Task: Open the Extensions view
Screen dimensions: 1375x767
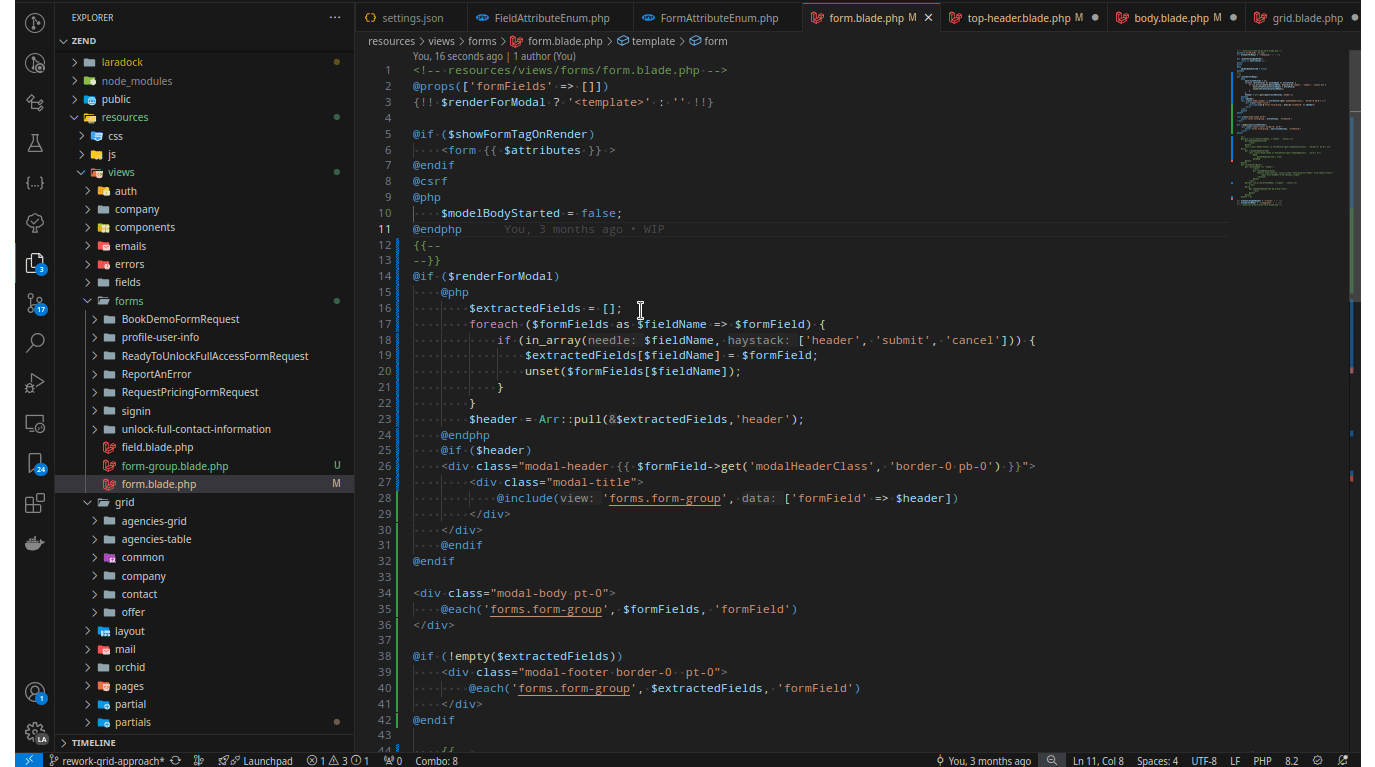Action: [x=35, y=503]
